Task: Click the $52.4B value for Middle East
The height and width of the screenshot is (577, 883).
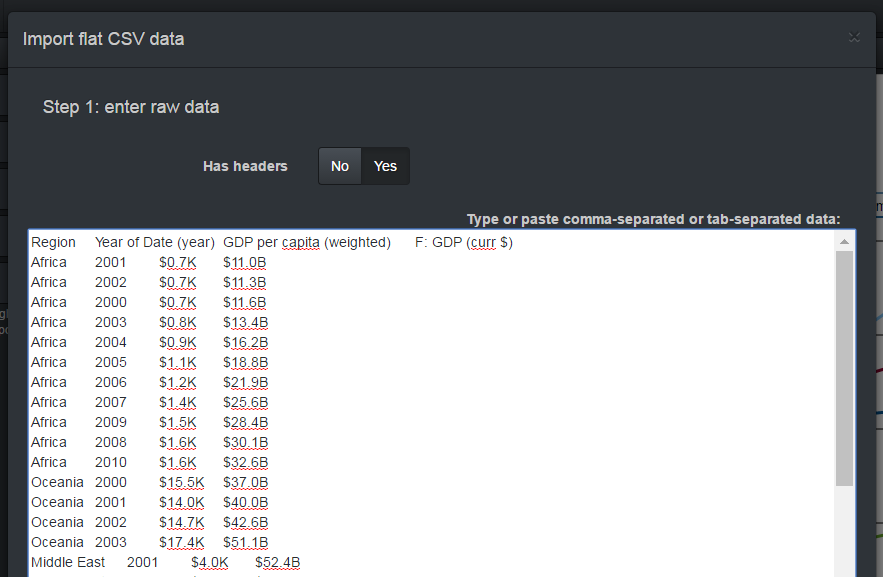Action: [277, 562]
